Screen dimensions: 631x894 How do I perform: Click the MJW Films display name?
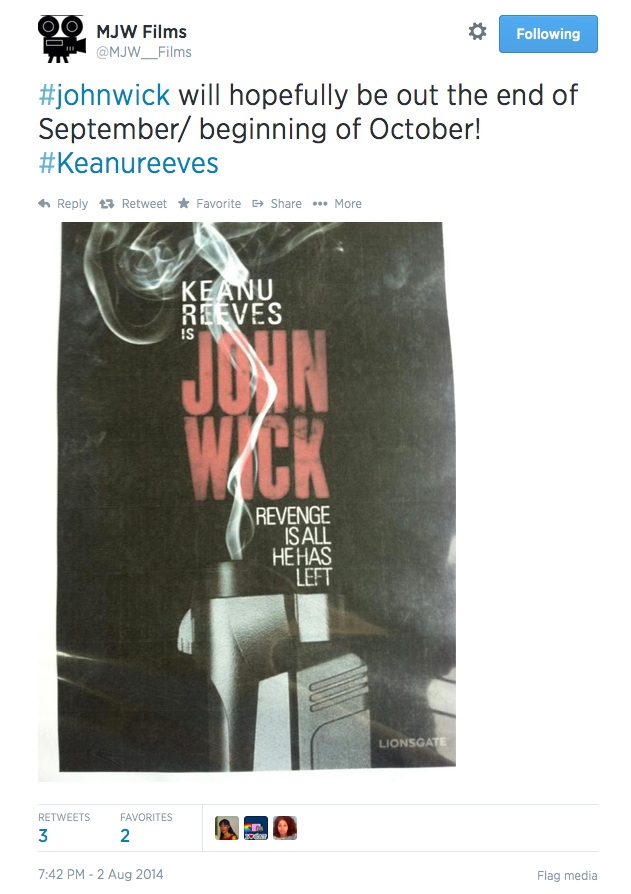(141, 32)
